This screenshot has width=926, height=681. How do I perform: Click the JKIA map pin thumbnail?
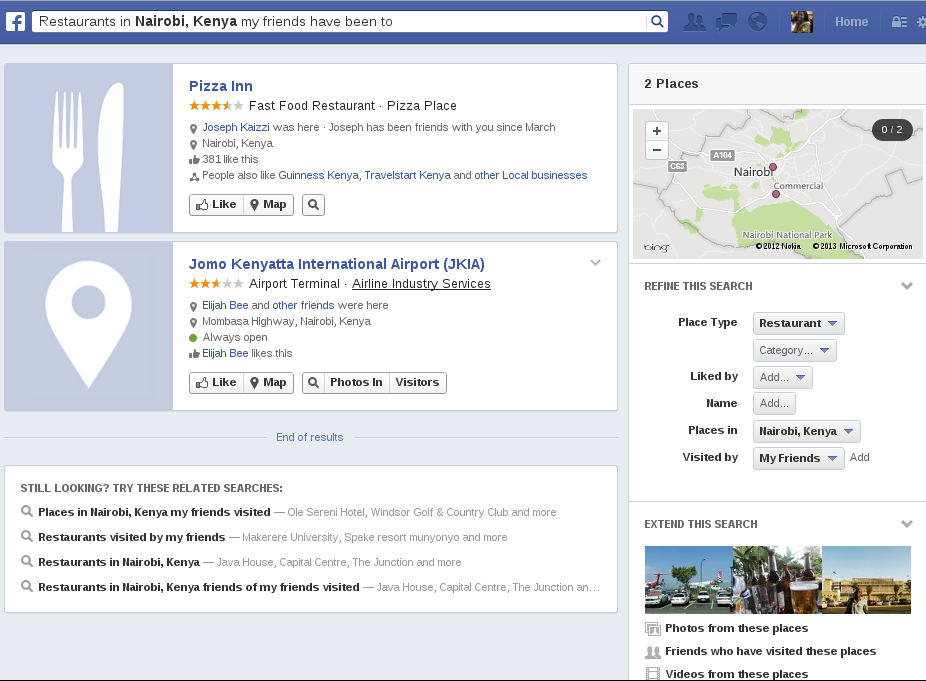pyautogui.click(x=89, y=326)
